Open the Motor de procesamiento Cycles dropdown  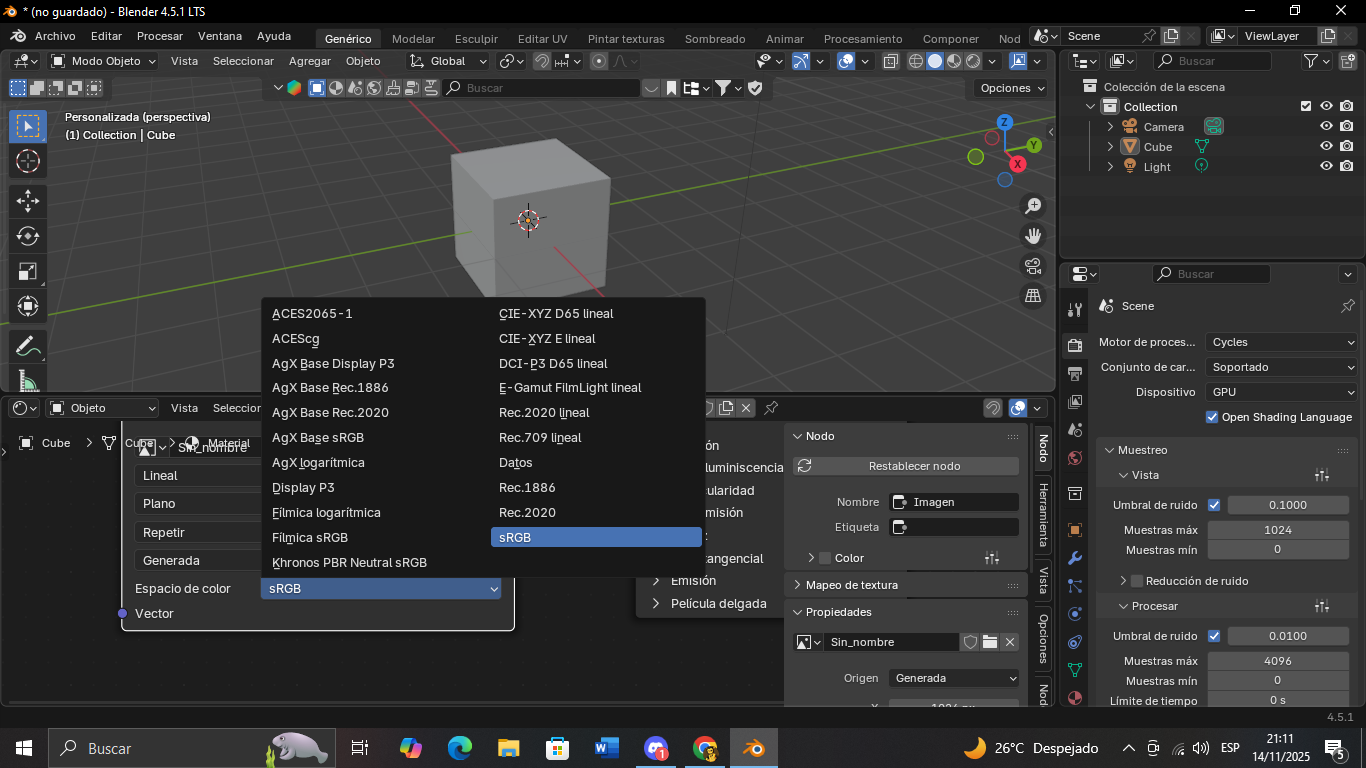[x=1281, y=342]
